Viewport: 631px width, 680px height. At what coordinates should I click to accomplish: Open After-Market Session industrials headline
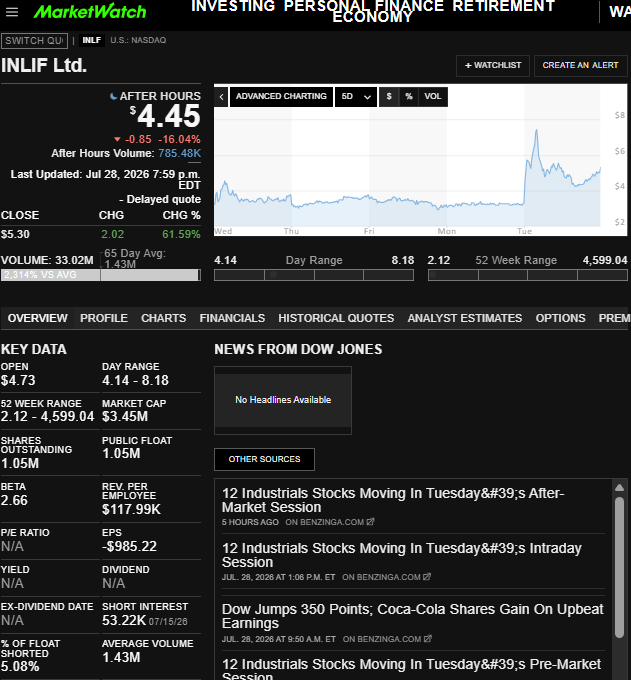[x=393, y=500]
